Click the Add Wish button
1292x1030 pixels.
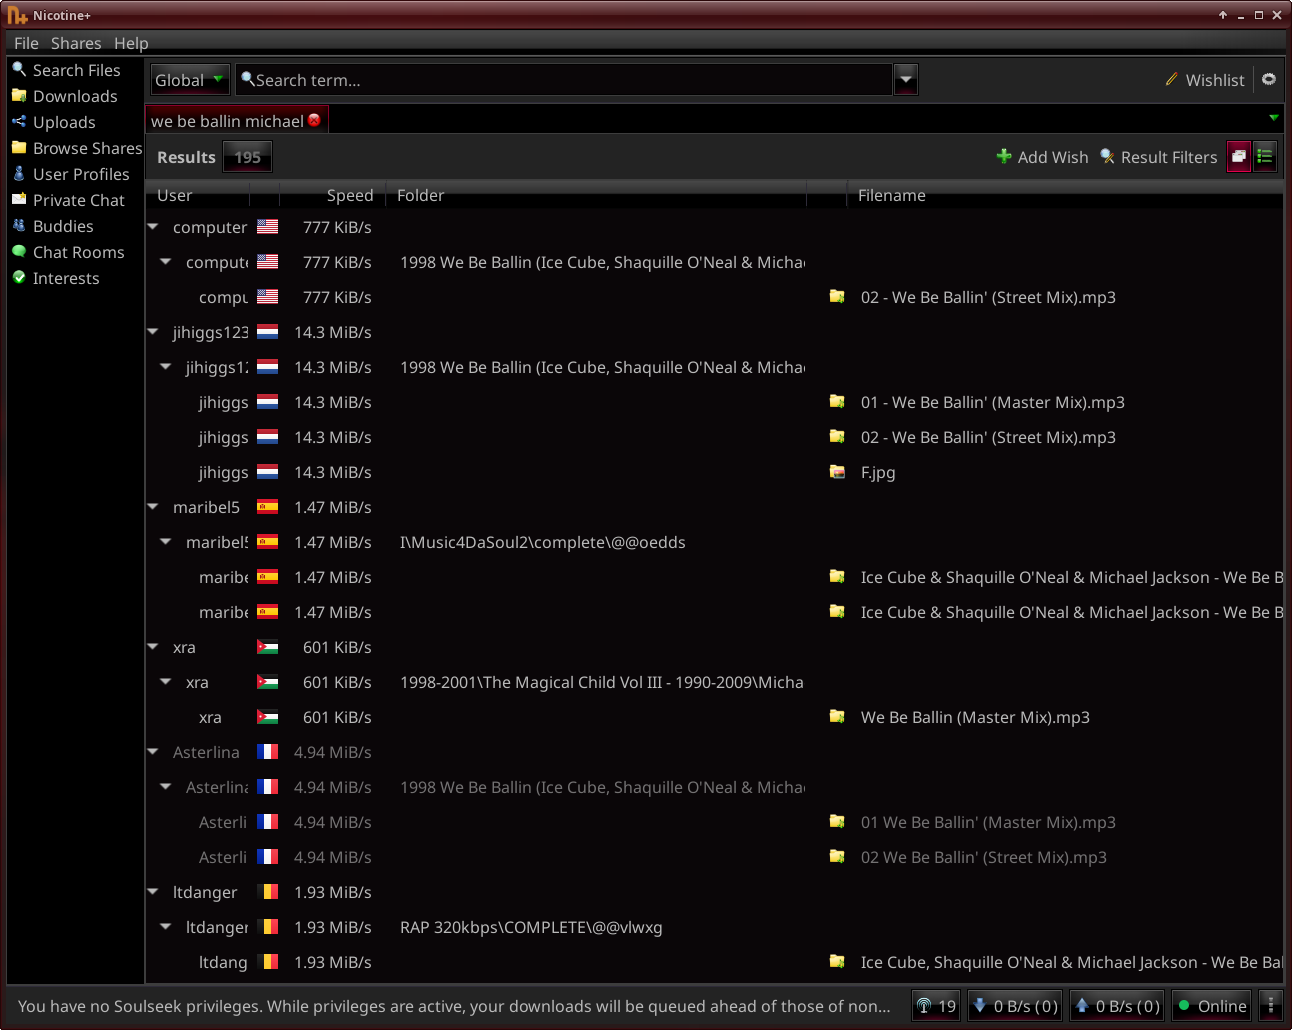[x=1042, y=157]
